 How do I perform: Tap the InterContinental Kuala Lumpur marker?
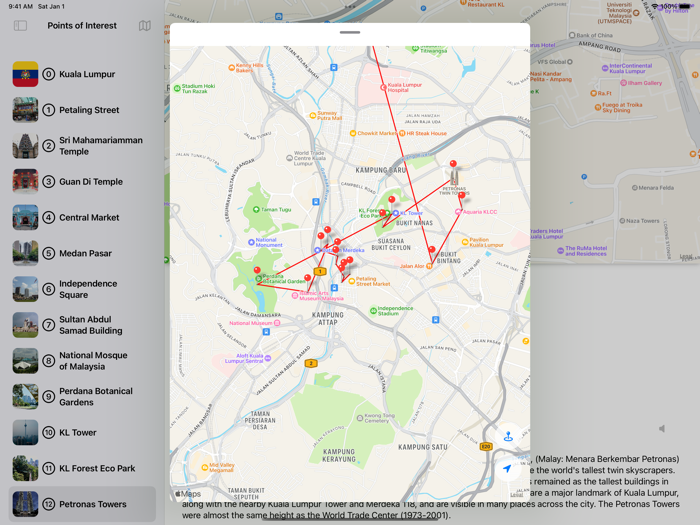(x=605, y=68)
